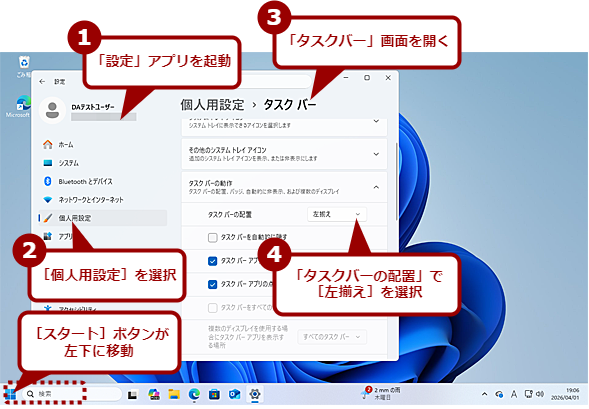Maximize the Settings window
The width and height of the screenshot is (589, 409).
pyautogui.click(x=367, y=77)
